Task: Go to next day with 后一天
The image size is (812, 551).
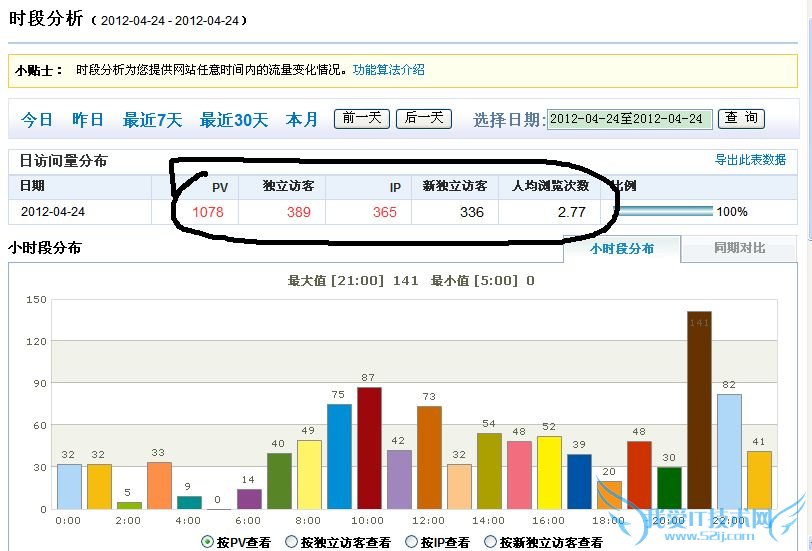Action: point(424,118)
